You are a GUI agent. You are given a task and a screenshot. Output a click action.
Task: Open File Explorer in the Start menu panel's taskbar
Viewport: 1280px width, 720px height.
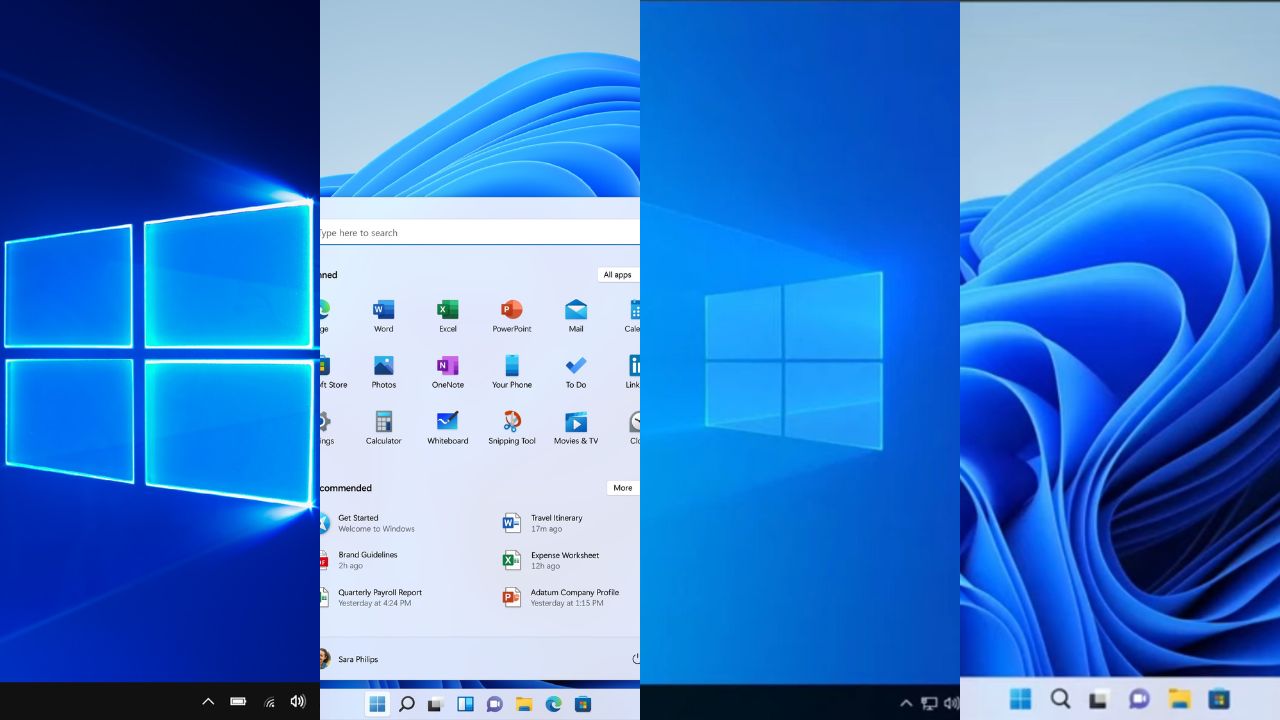pyautogui.click(x=523, y=704)
